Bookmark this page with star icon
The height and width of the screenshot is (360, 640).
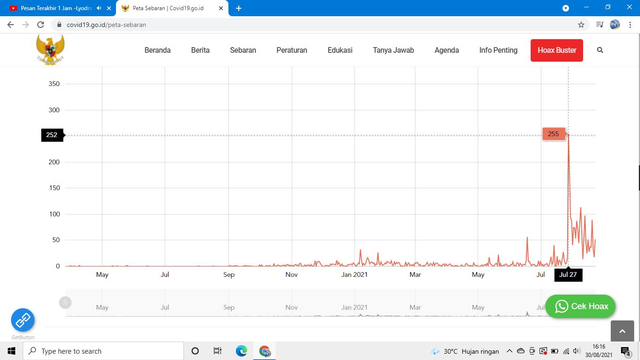[581, 25]
